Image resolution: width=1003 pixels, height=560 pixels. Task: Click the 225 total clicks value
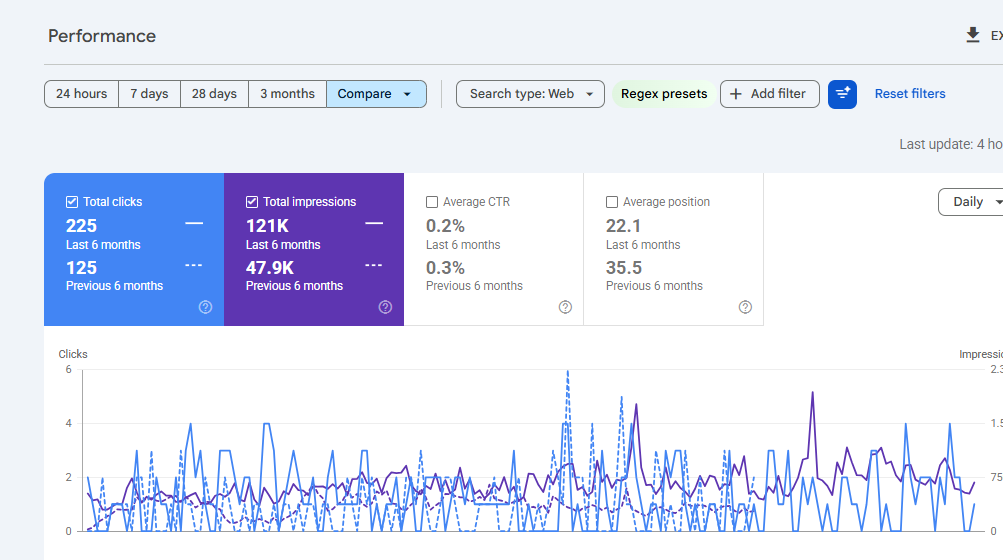pos(81,226)
